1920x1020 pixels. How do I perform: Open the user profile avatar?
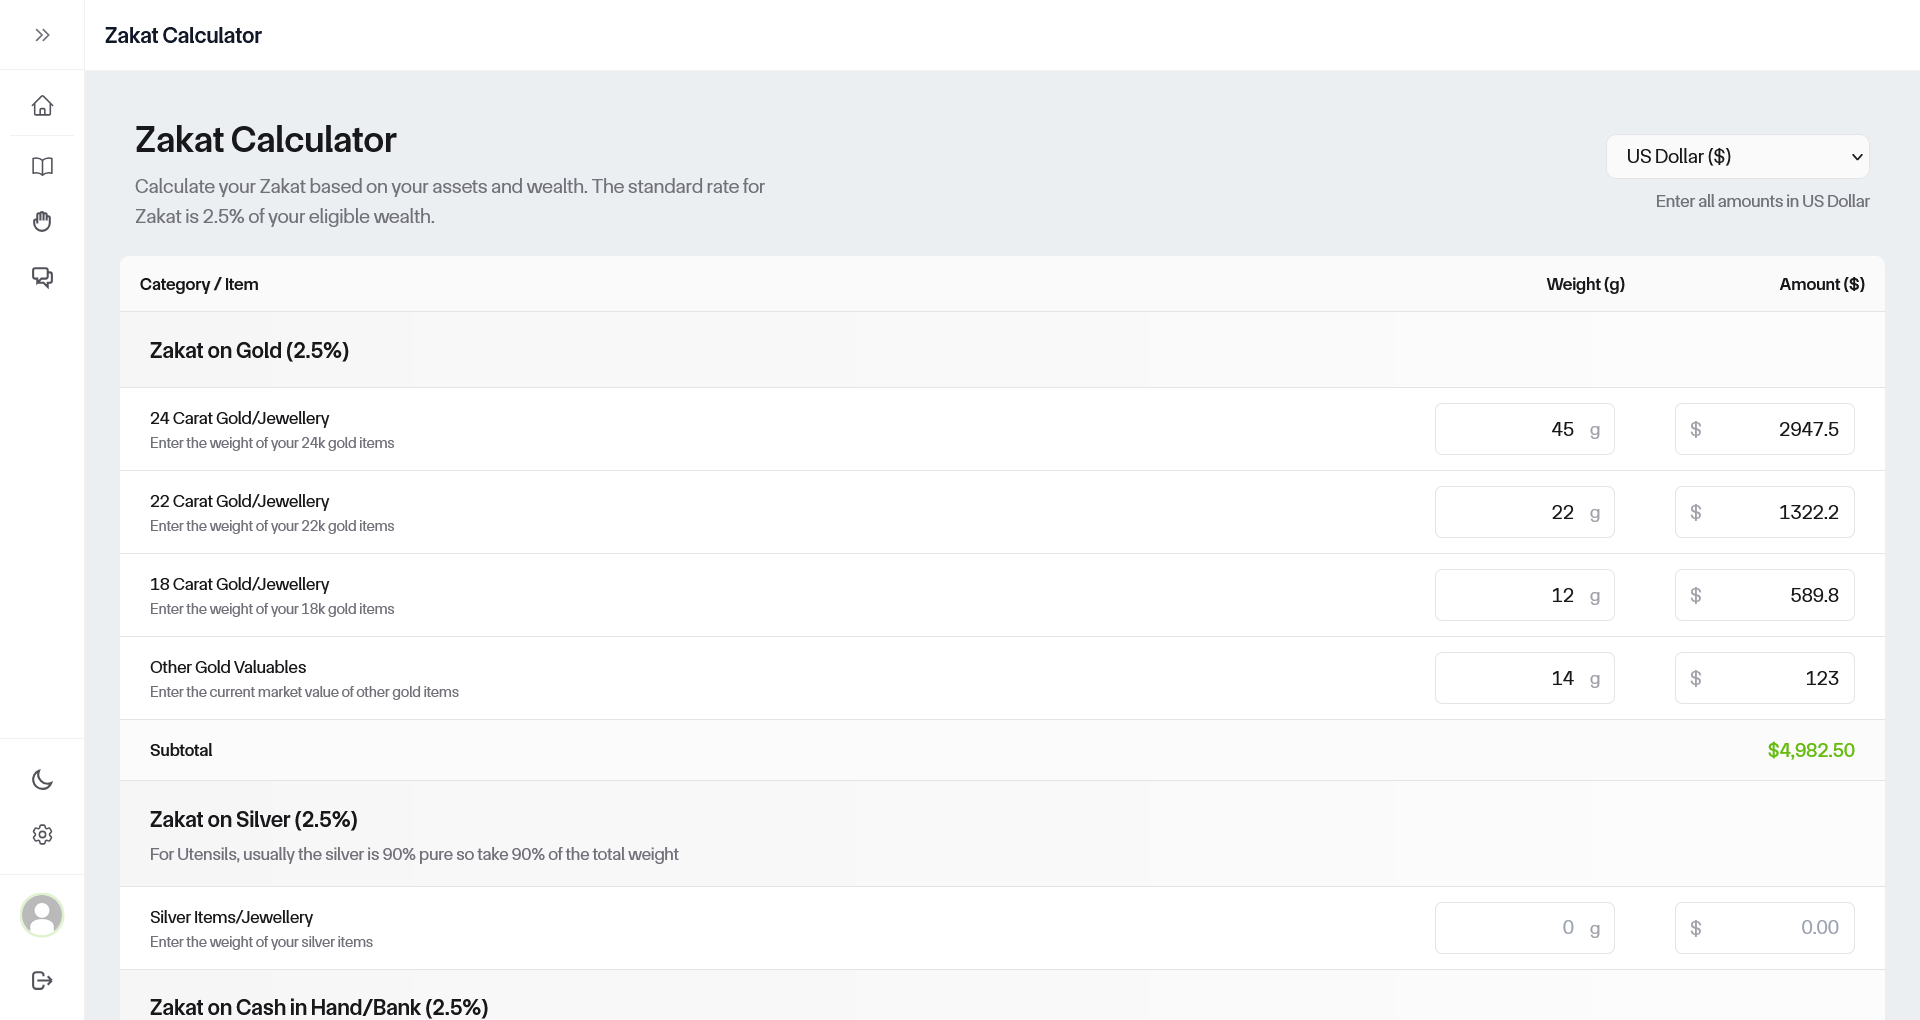point(42,915)
